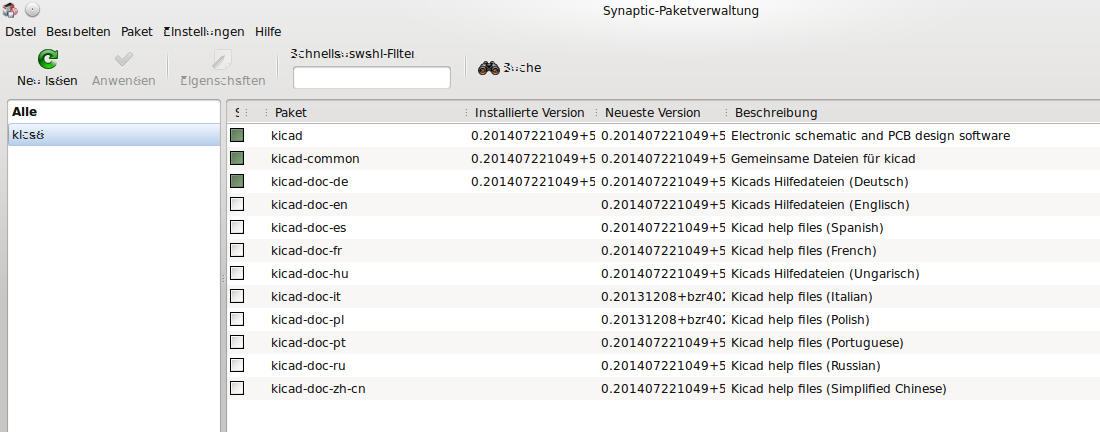Mark the kicad-doc-zh-cn checkbox

237,389
